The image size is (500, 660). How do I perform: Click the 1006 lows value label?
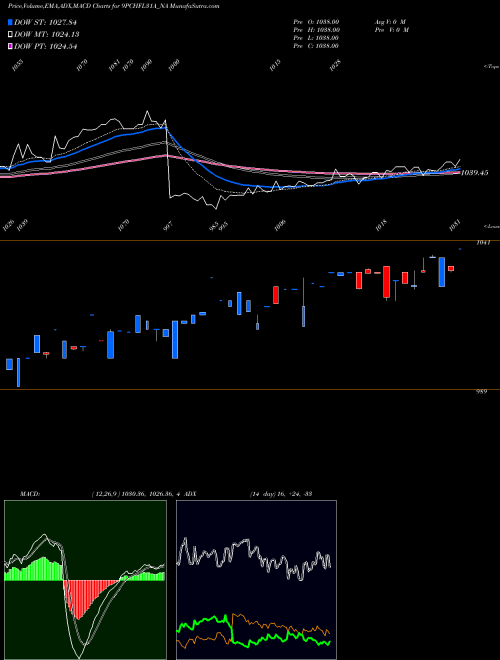tap(280, 226)
